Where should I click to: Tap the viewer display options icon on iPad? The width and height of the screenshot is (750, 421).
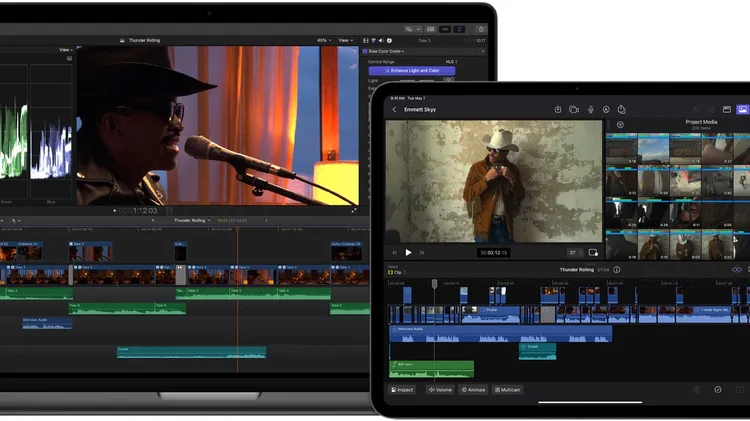click(593, 253)
